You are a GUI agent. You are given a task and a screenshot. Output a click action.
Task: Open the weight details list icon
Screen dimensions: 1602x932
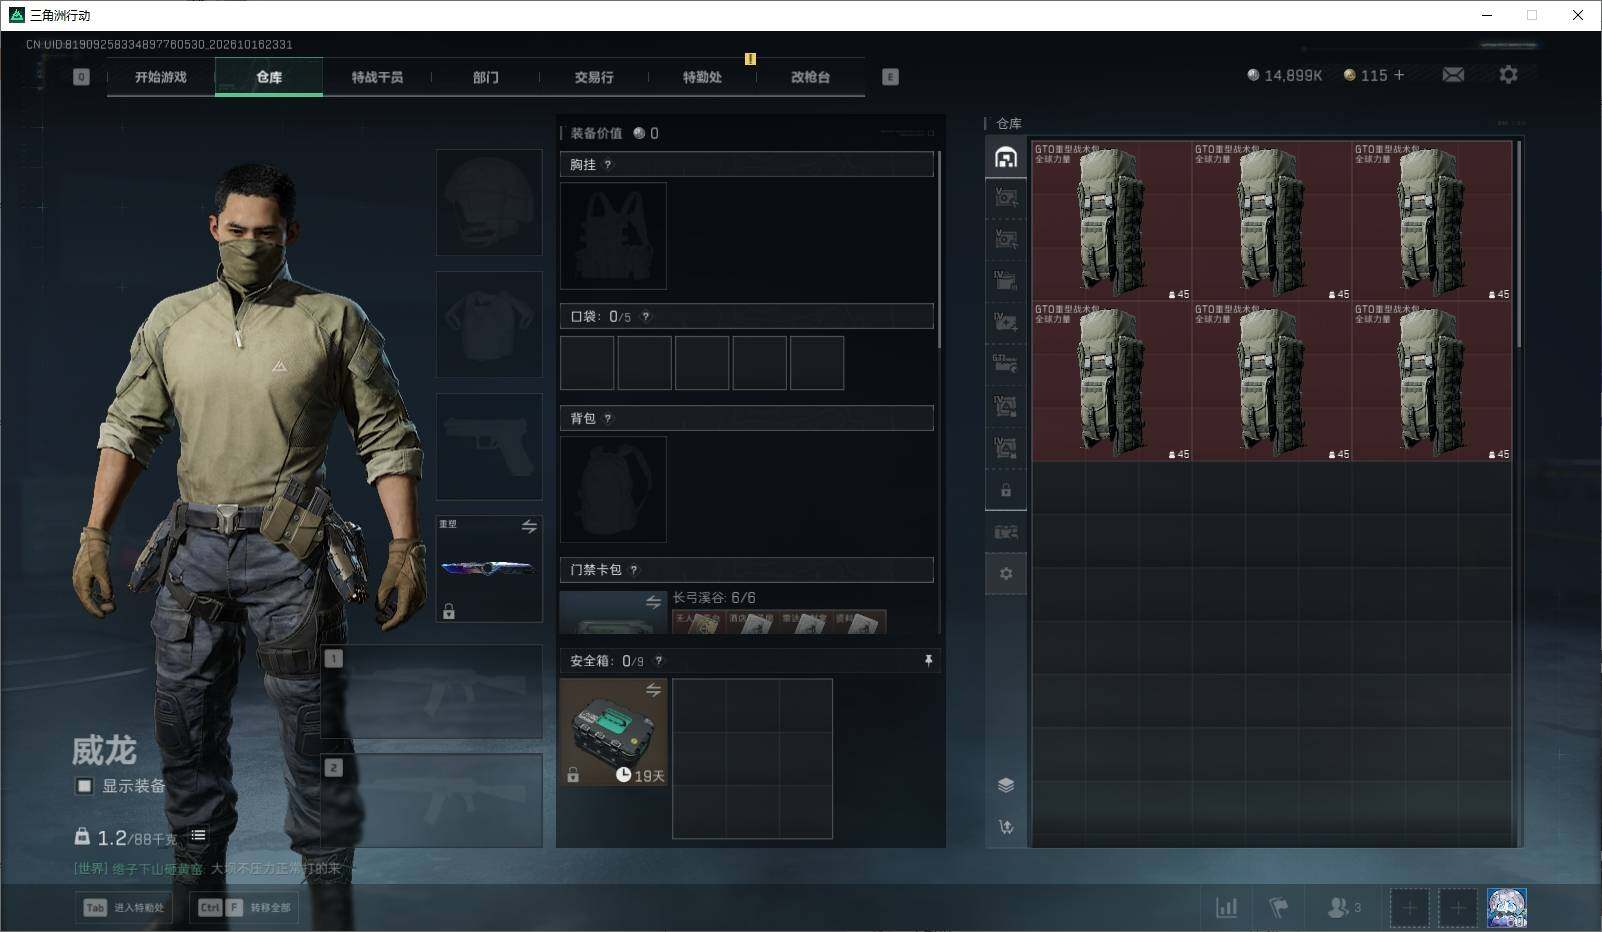(198, 836)
